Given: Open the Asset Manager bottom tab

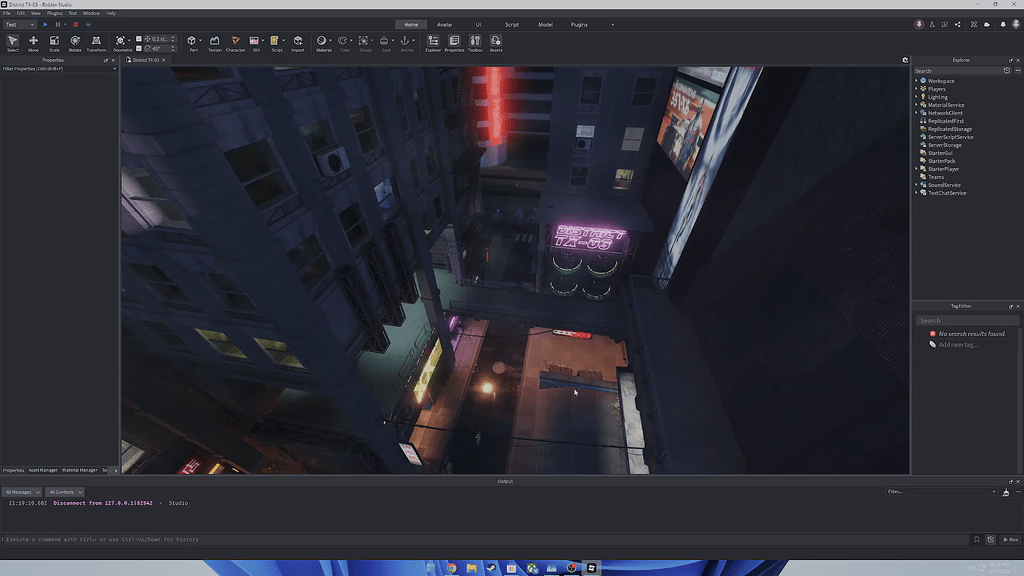Looking at the screenshot, I should (x=43, y=470).
